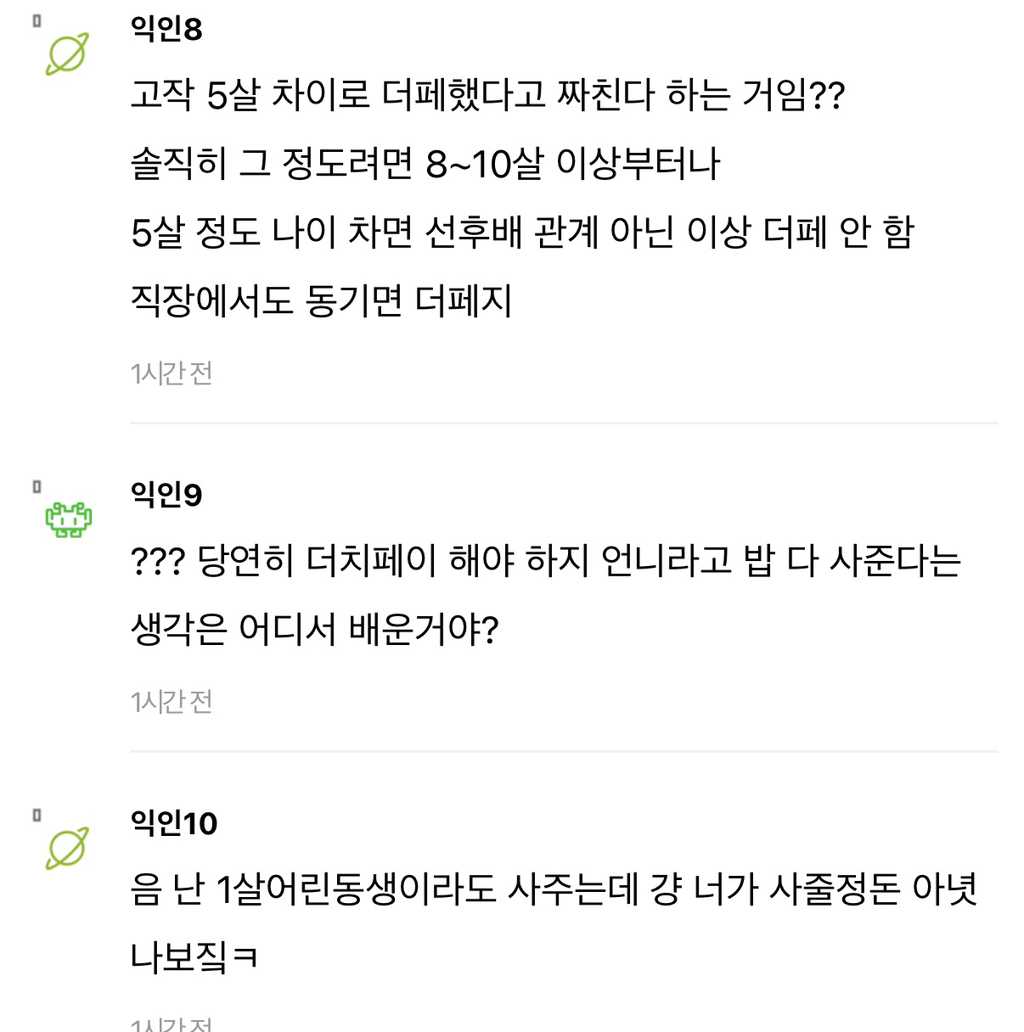The width and height of the screenshot is (1024, 1032).
Task: Open the 익인10 username
Action: 174,823
